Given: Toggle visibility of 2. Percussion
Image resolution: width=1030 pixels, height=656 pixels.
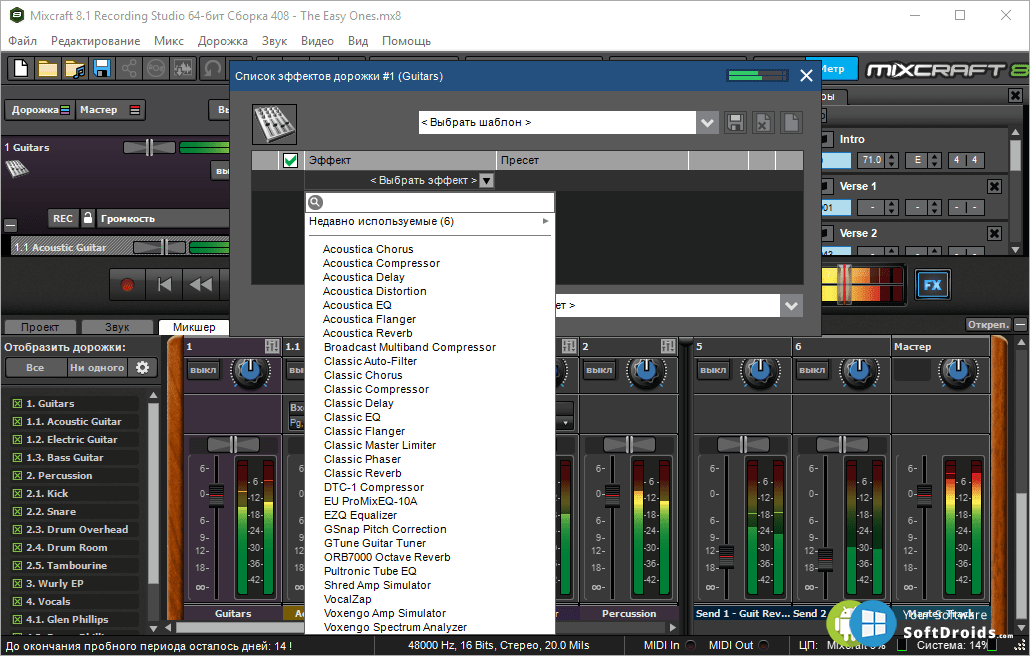Looking at the screenshot, I should 17,475.
